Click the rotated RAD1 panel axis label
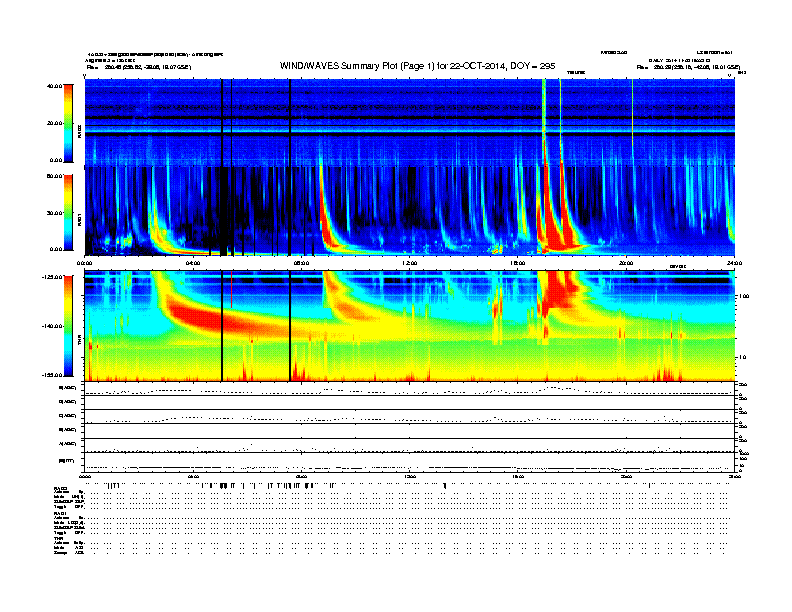This screenshot has width=792, height=612. tap(79, 219)
